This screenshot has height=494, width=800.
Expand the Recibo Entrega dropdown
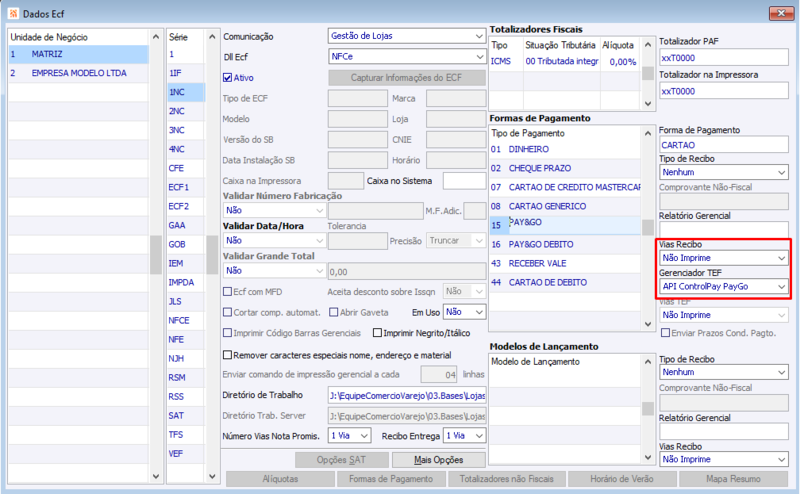[464, 436]
